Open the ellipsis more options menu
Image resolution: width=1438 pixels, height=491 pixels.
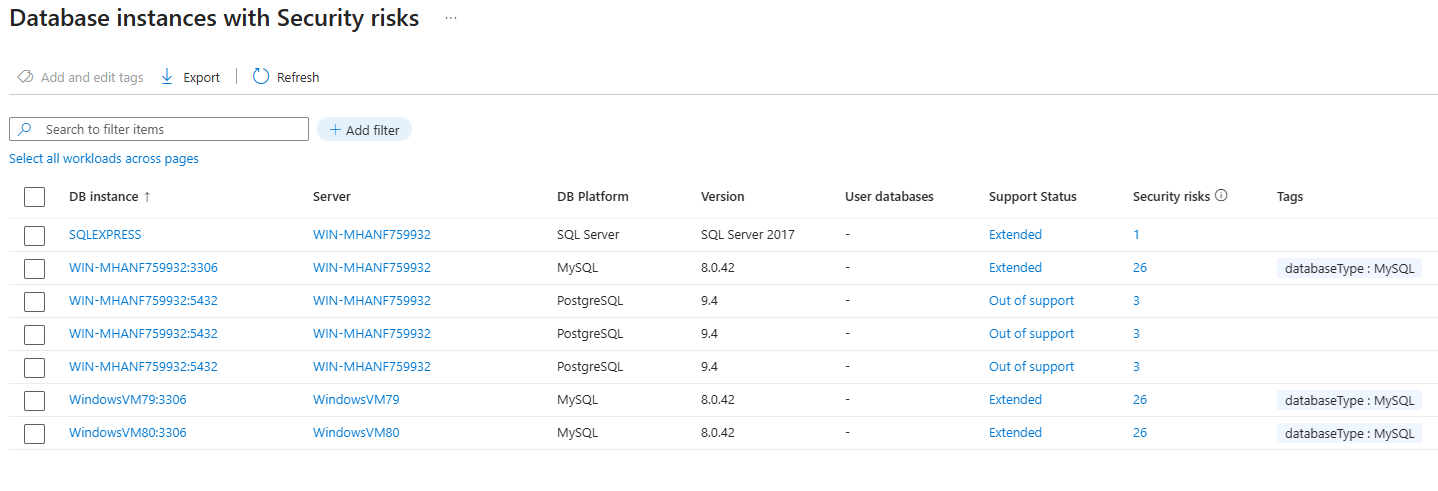(451, 19)
